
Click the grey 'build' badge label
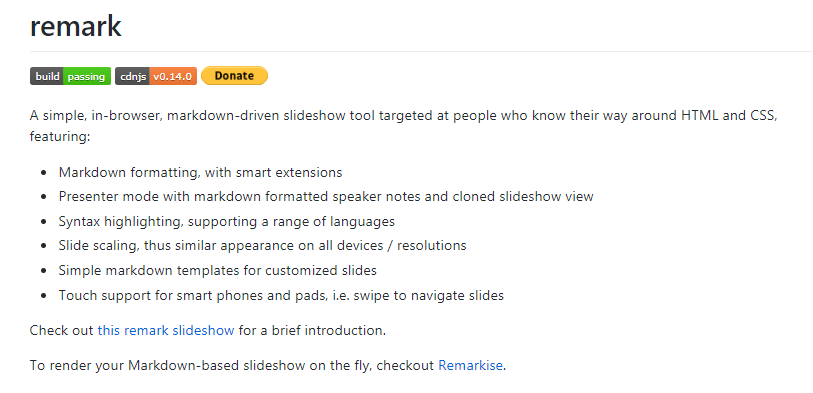click(47, 76)
